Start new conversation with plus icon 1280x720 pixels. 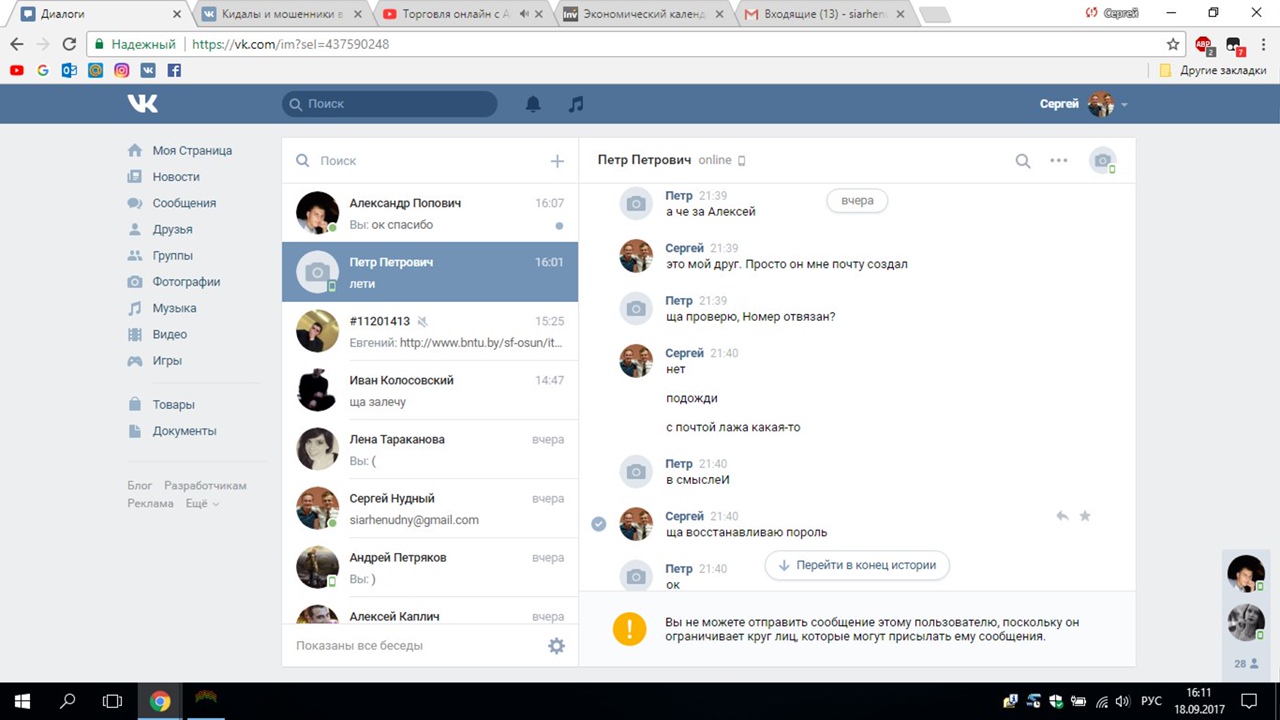557,161
